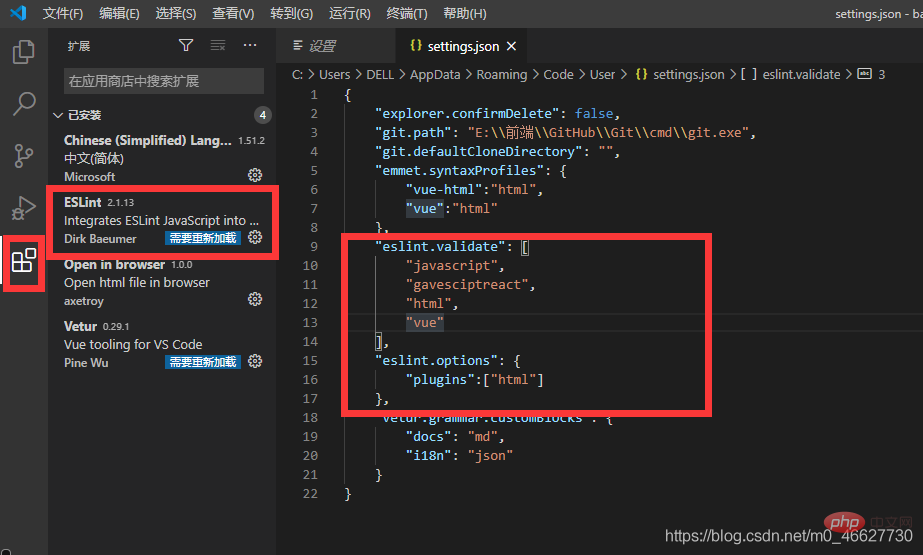Open gear settings for Vetur extension
The height and width of the screenshot is (555, 923).
(255, 361)
